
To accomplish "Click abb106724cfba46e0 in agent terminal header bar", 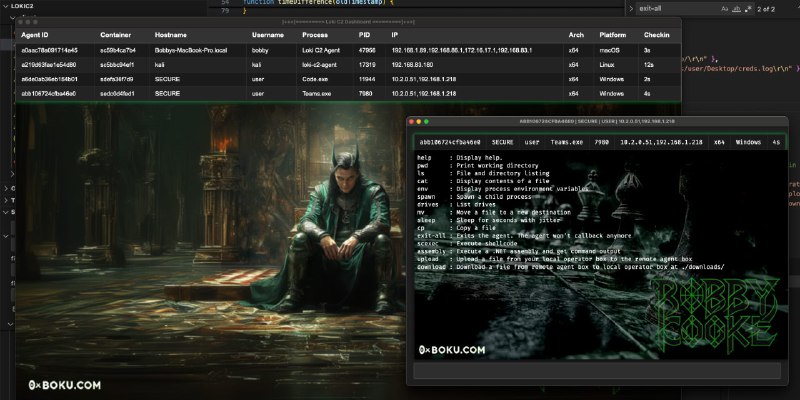I will tap(449, 142).
